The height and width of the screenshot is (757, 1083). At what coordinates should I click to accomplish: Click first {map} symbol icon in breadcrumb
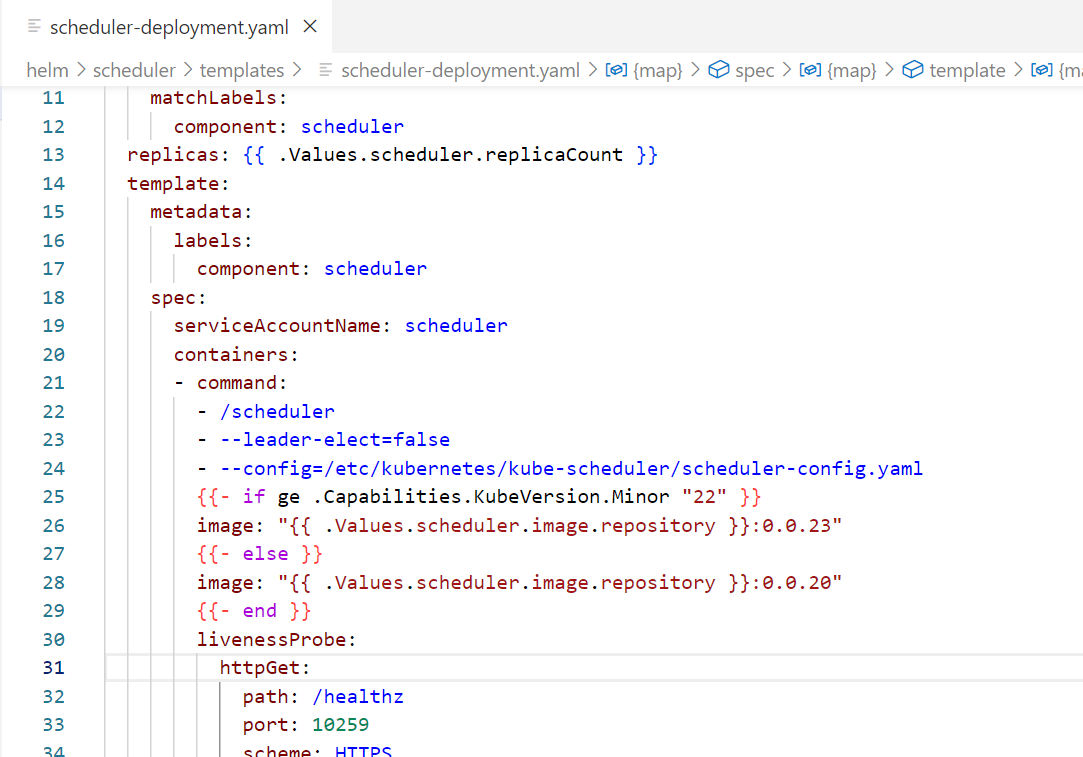point(616,70)
